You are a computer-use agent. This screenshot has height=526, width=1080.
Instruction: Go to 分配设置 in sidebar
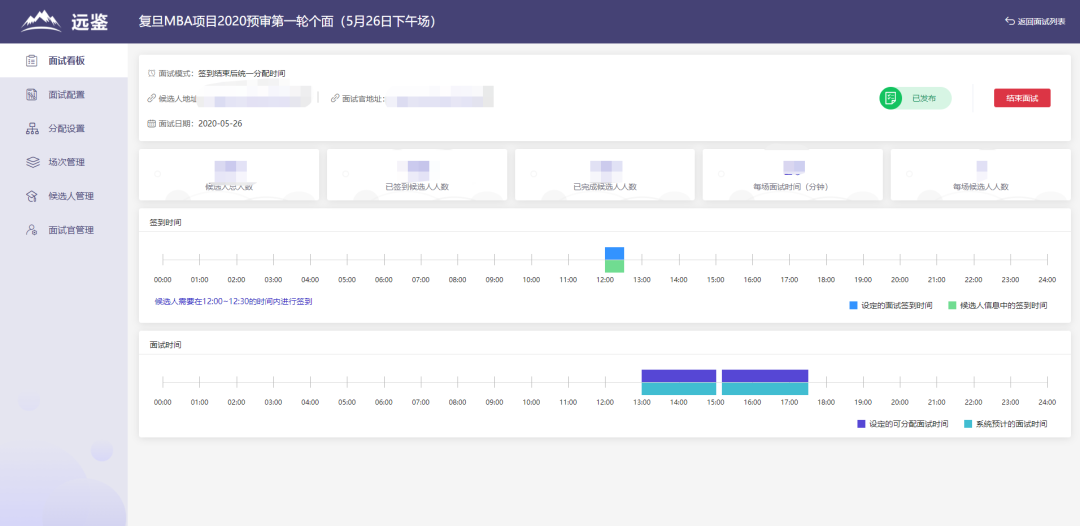[x=63, y=128]
